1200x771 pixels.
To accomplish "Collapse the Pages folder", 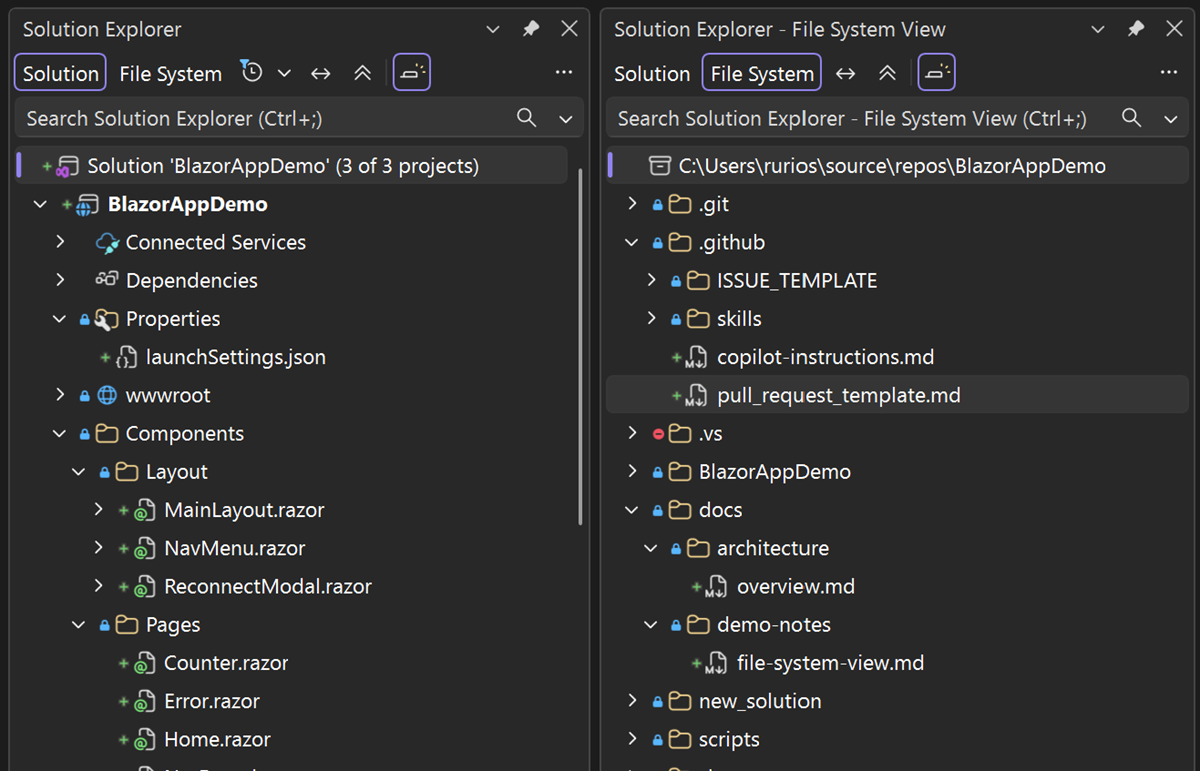I will [79, 625].
